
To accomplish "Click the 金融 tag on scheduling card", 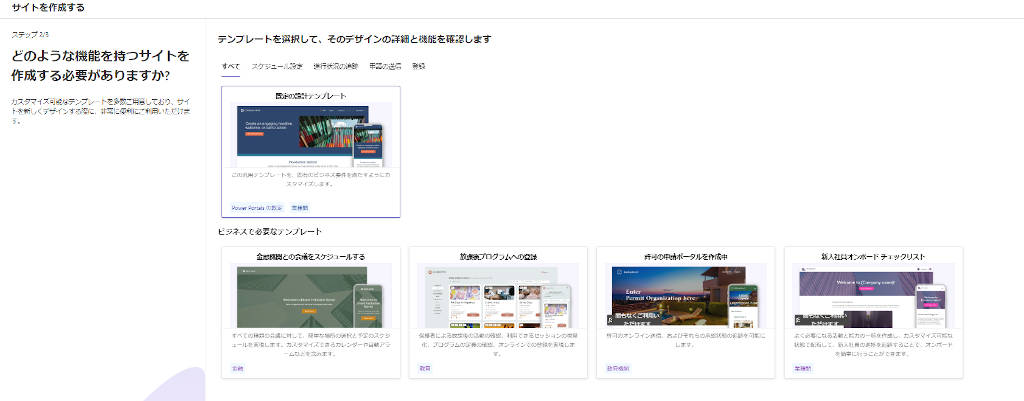I will pos(237,368).
